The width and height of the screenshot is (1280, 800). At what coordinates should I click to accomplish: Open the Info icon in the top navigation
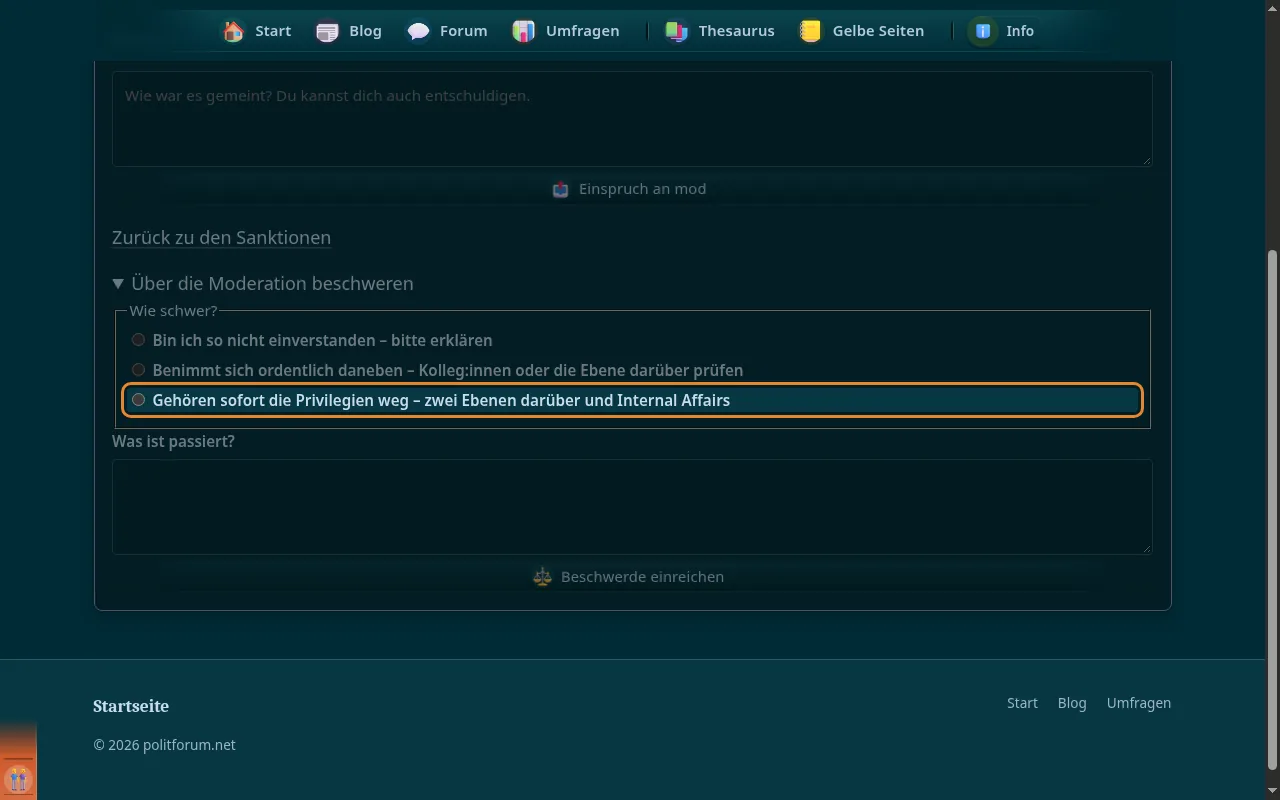[x=983, y=31]
